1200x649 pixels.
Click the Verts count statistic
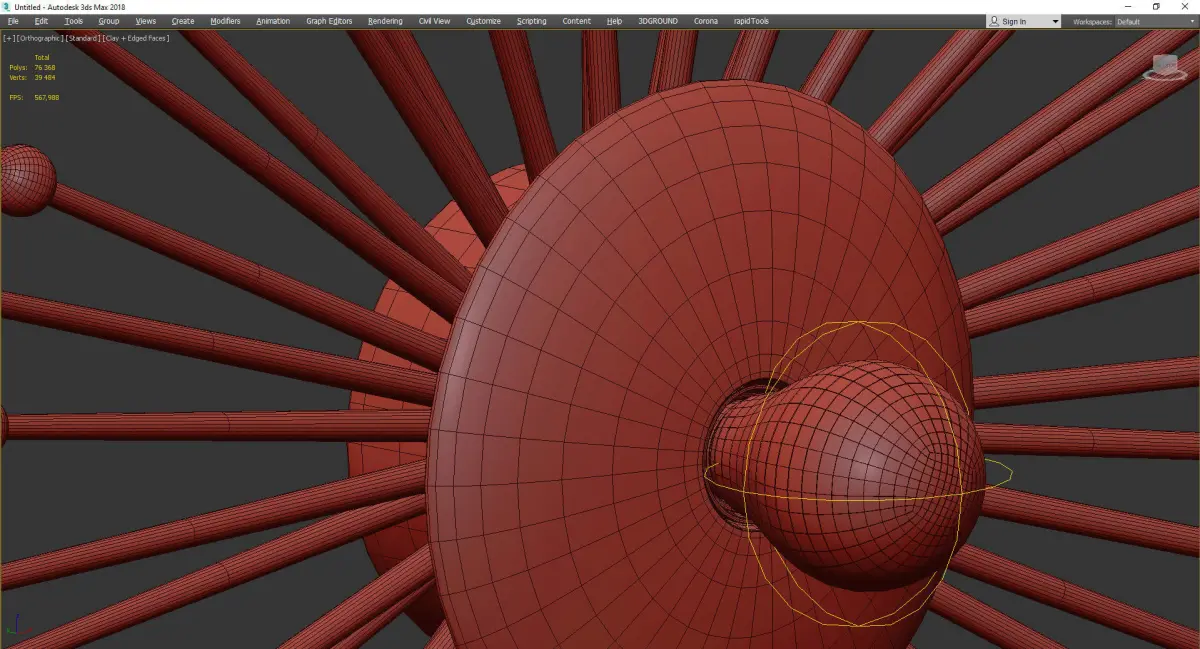(33, 77)
